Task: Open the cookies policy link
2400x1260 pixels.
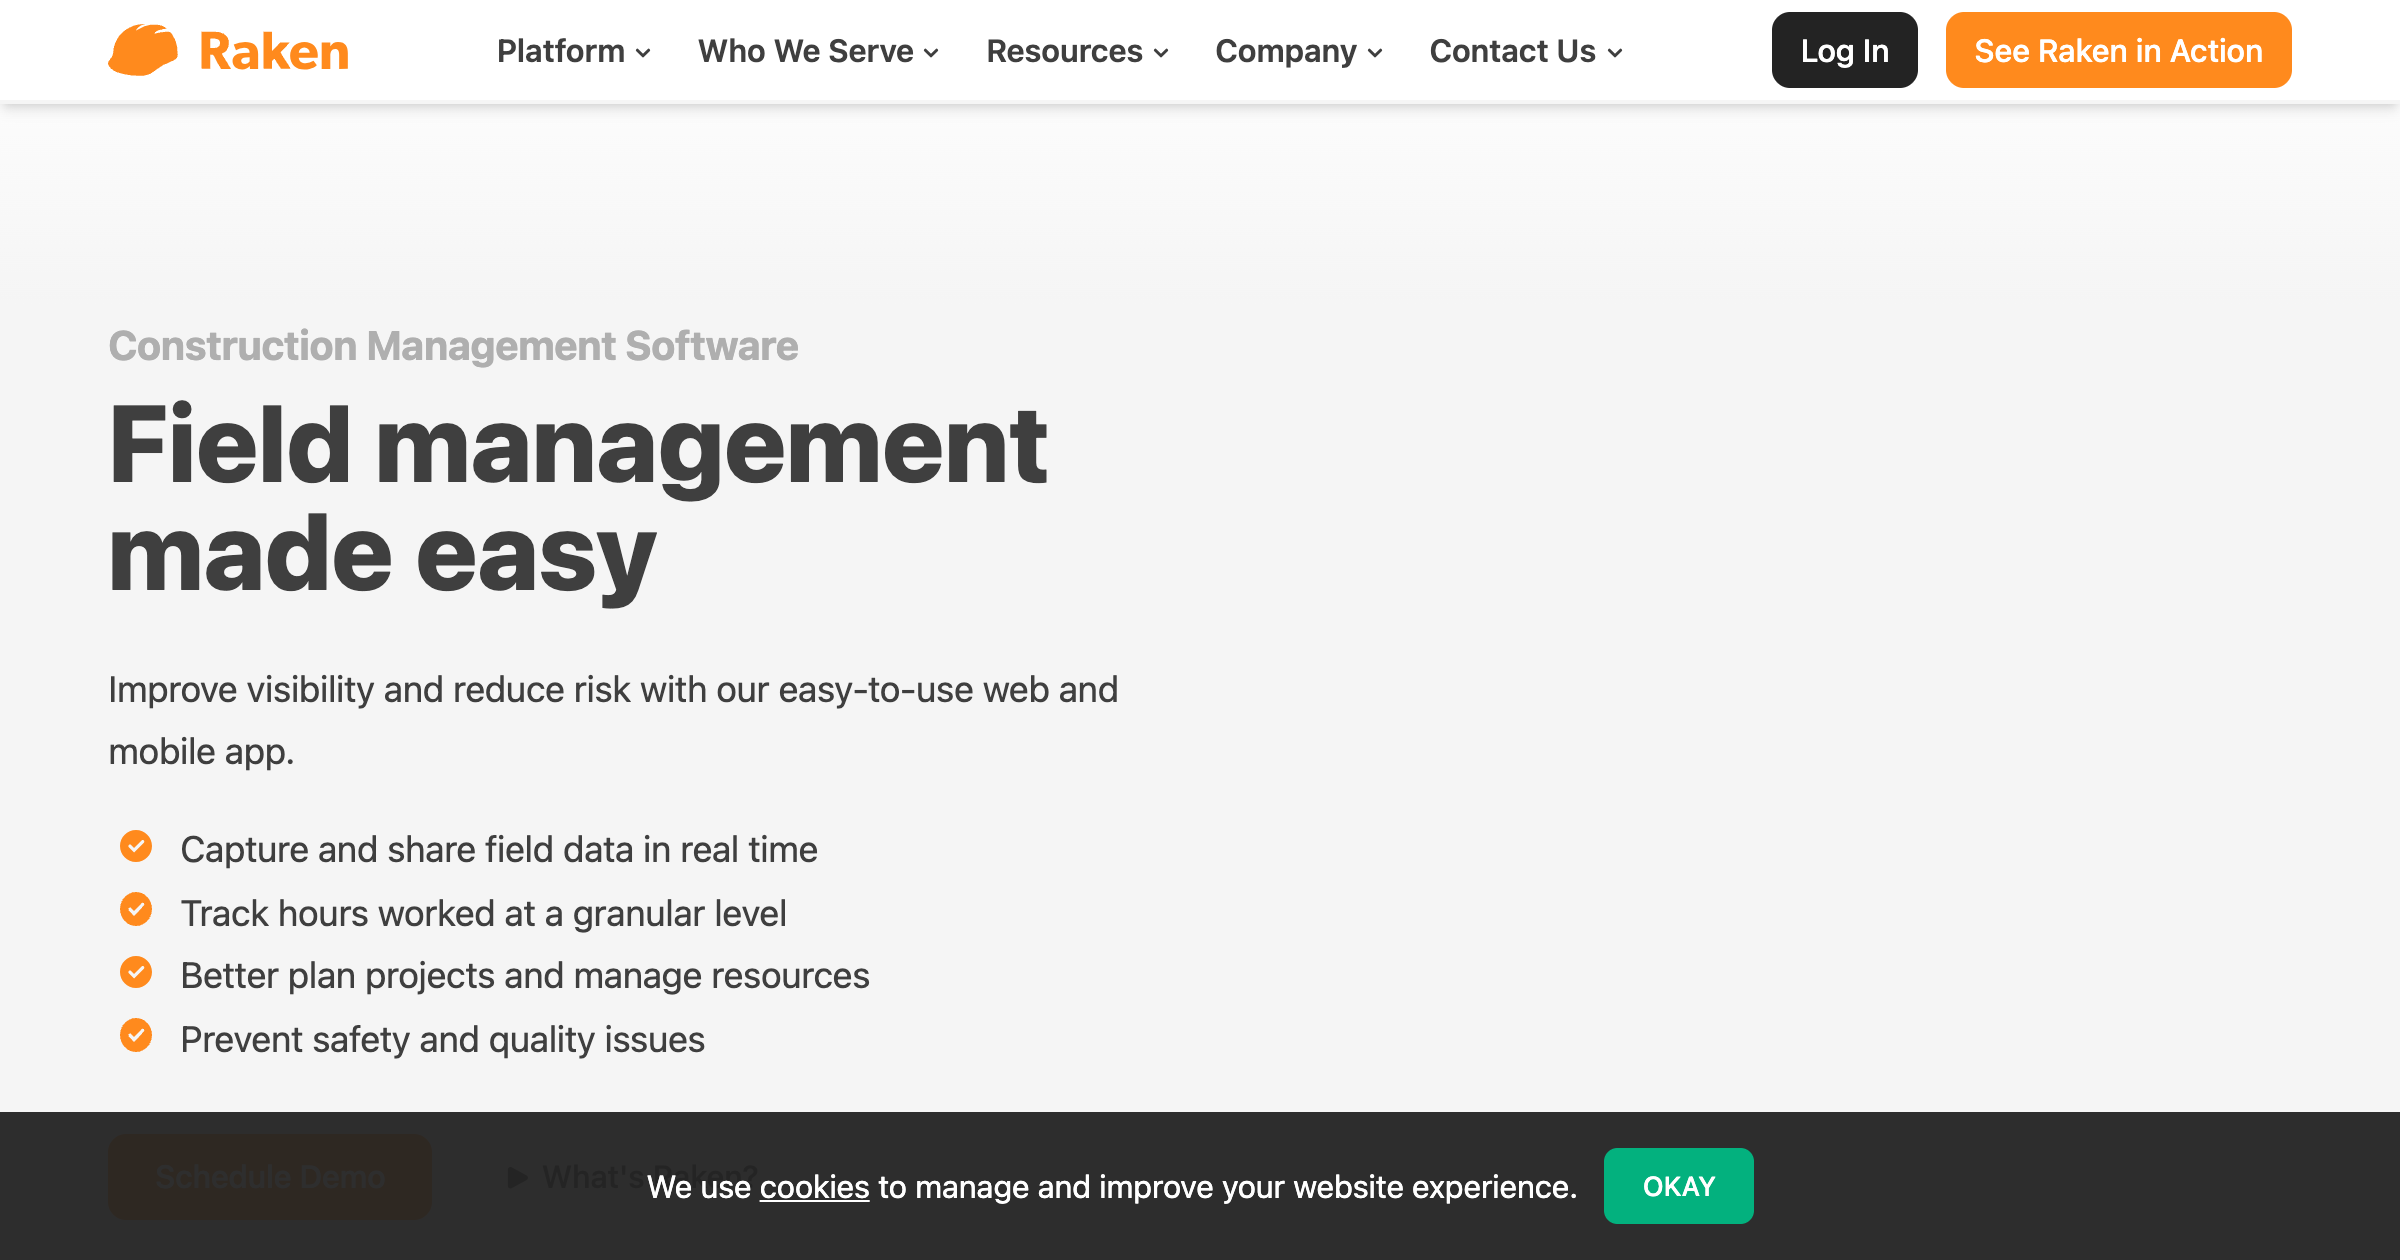Action: (814, 1187)
